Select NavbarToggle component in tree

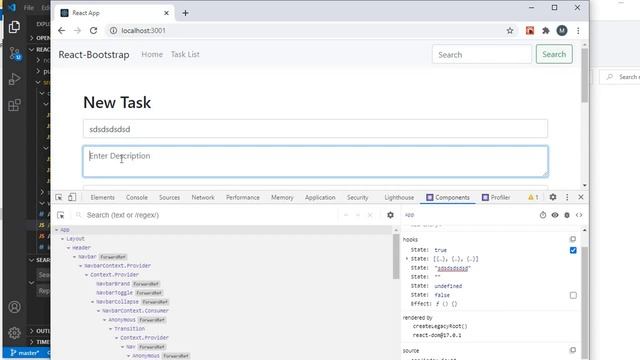pos(114,293)
